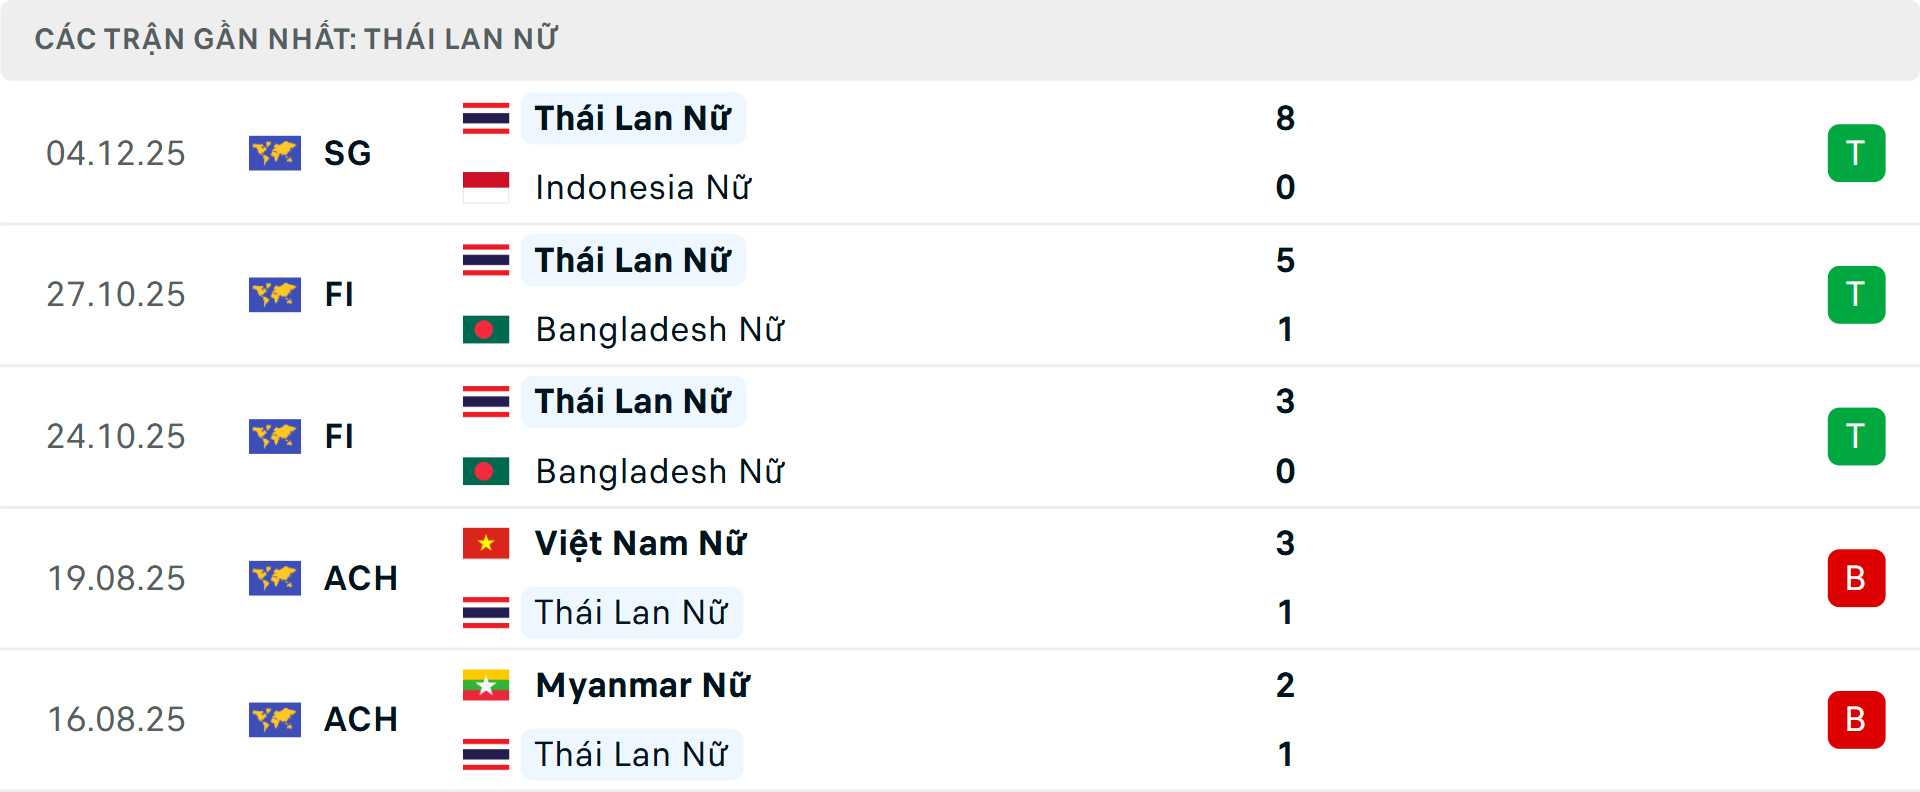Select the Bangladesh flag icon in the 27.10.25 row
Image resolution: width=1920 pixels, height=792 pixels.
tap(486, 329)
